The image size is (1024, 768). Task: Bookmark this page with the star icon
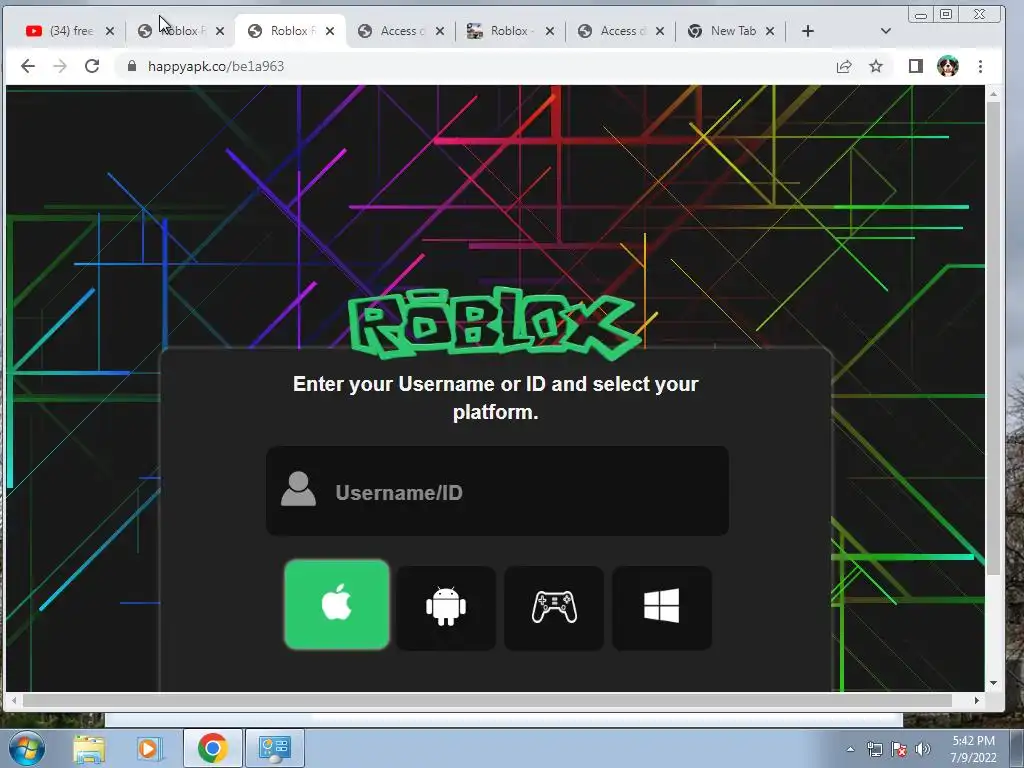coord(876,66)
